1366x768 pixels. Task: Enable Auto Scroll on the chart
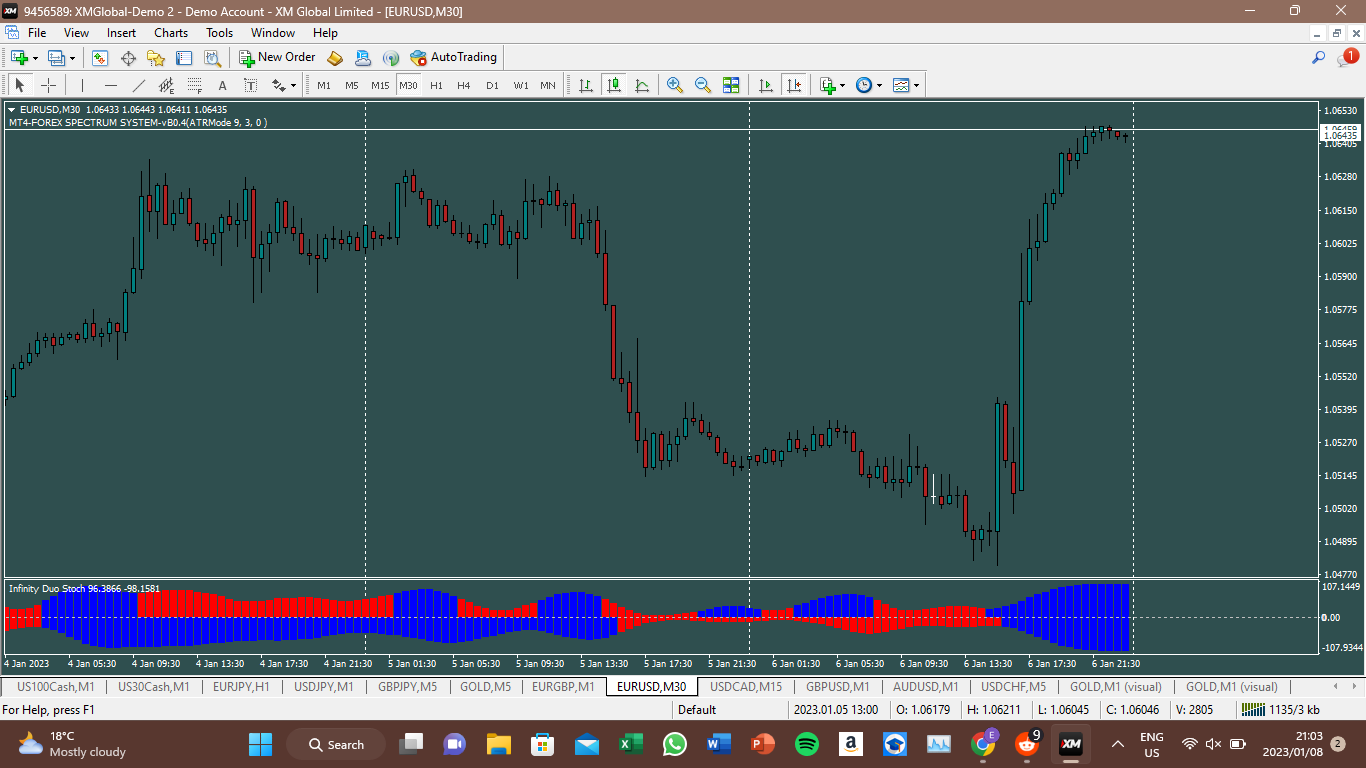(766, 85)
